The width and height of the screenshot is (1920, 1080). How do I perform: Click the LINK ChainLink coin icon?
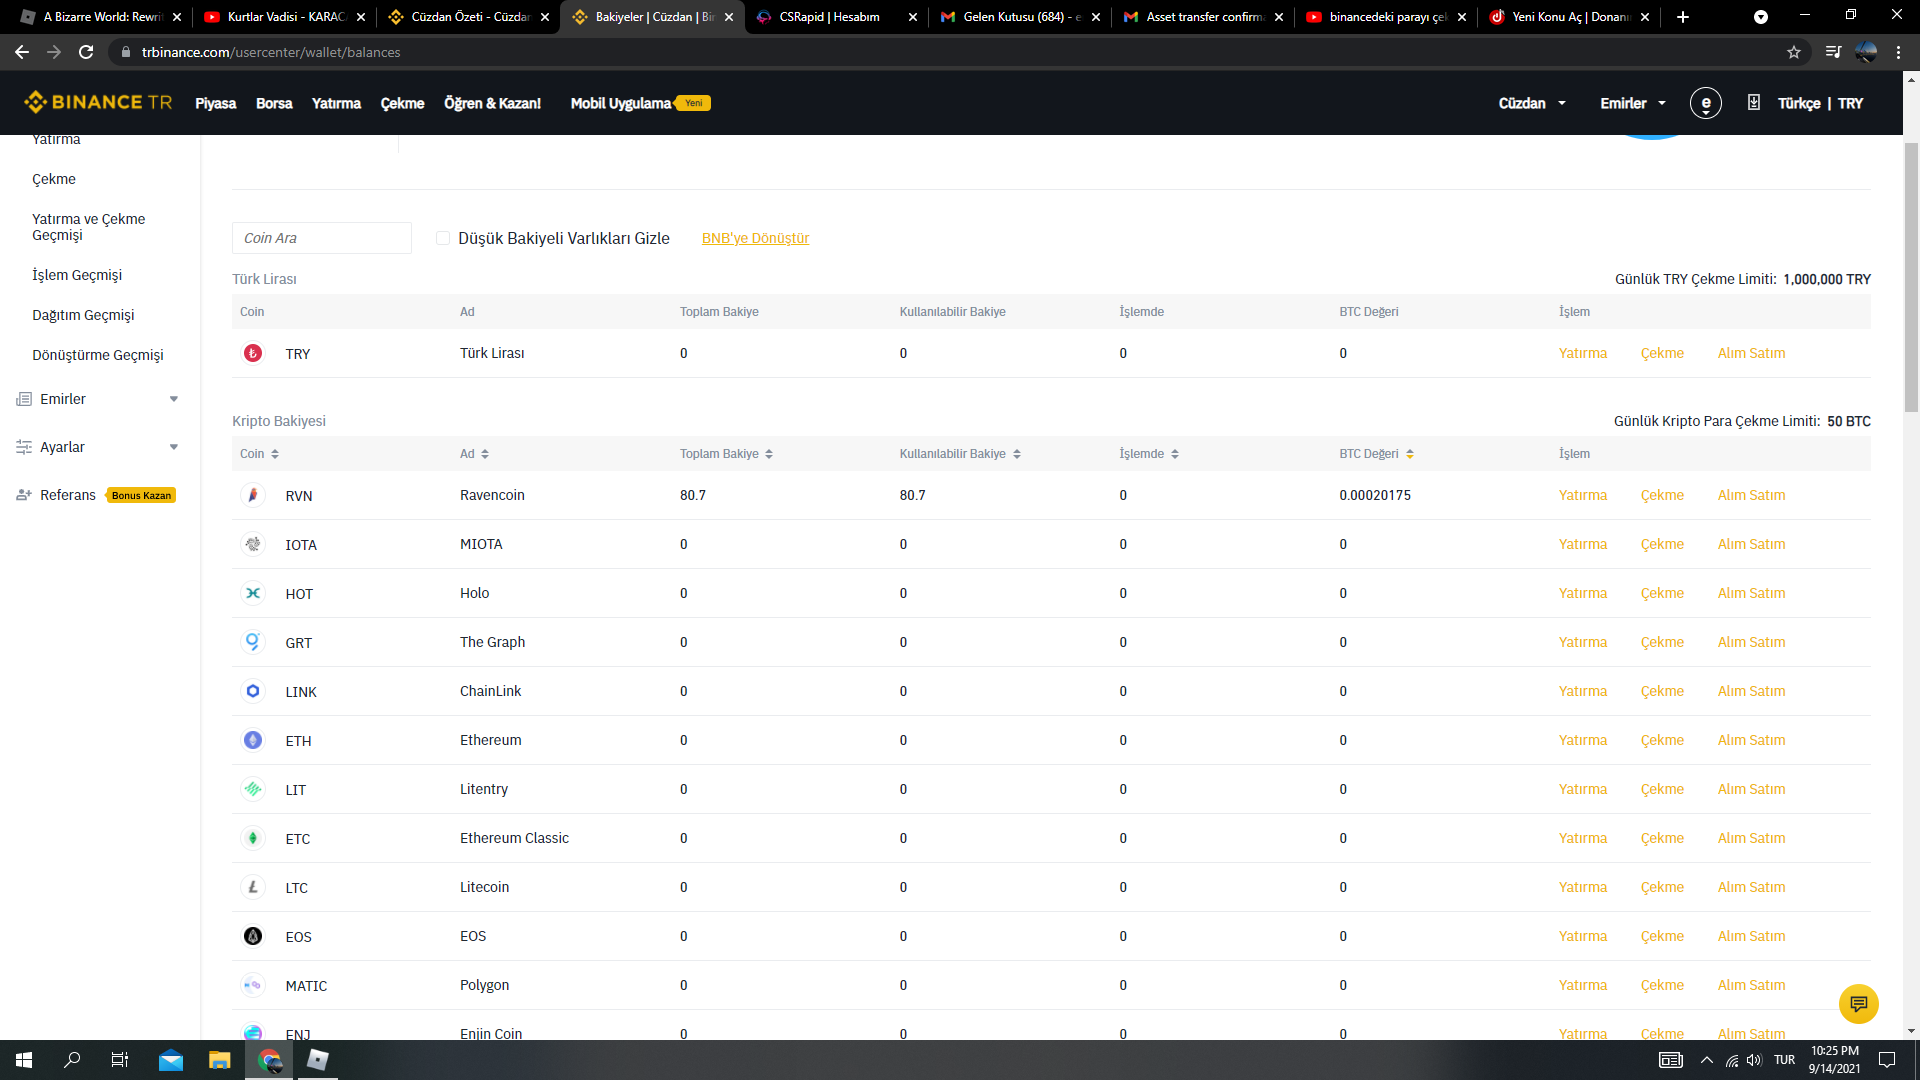[x=253, y=691]
